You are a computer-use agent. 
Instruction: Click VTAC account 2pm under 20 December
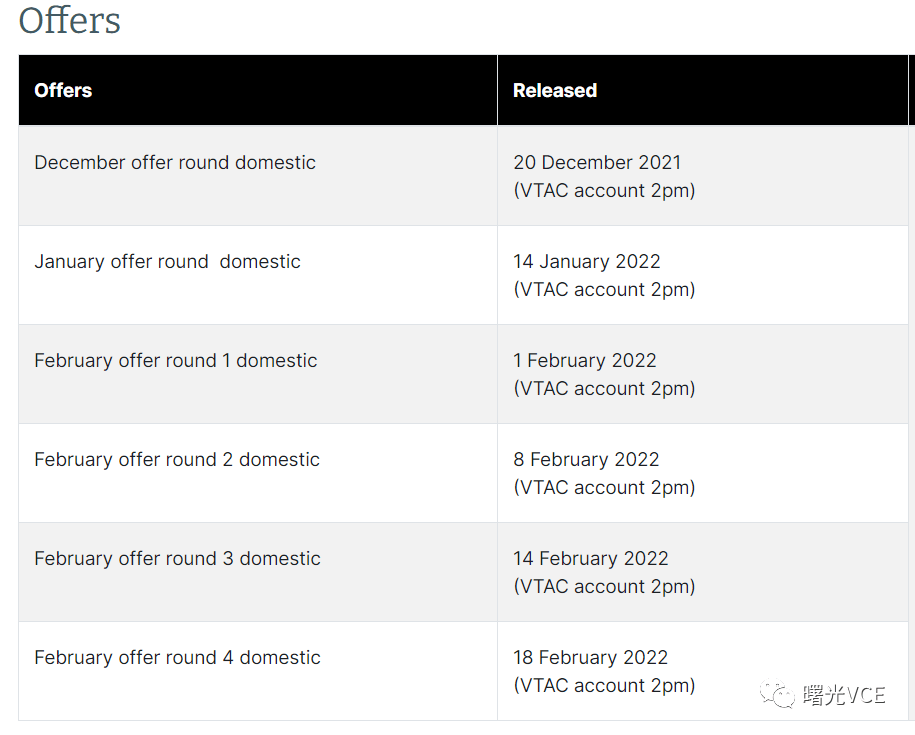[x=604, y=191]
